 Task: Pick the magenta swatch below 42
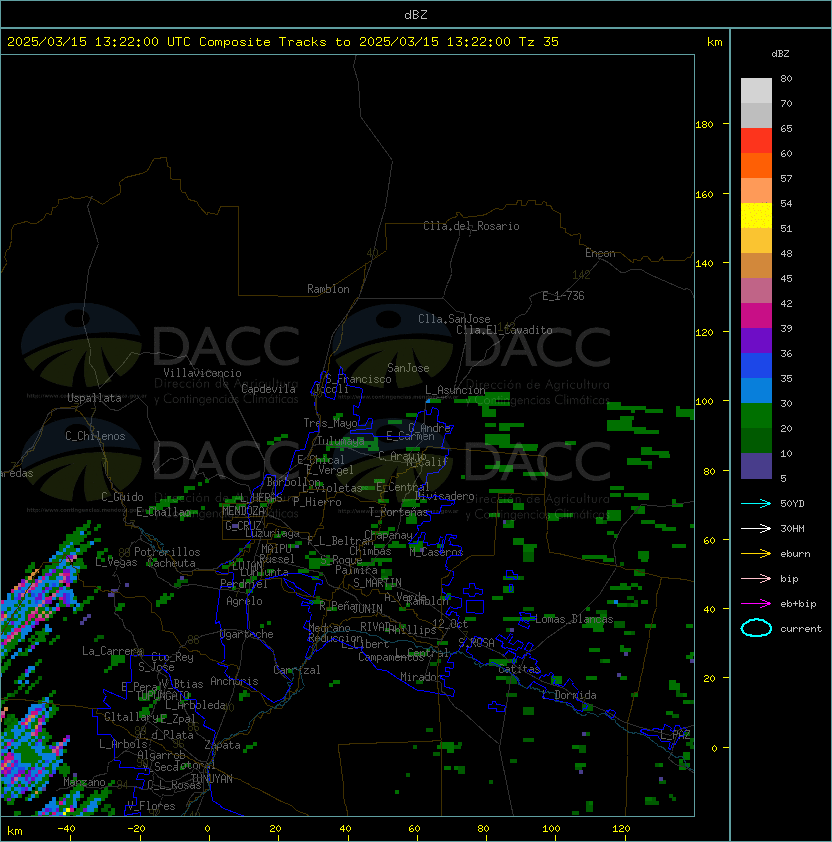tap(756, 316)
